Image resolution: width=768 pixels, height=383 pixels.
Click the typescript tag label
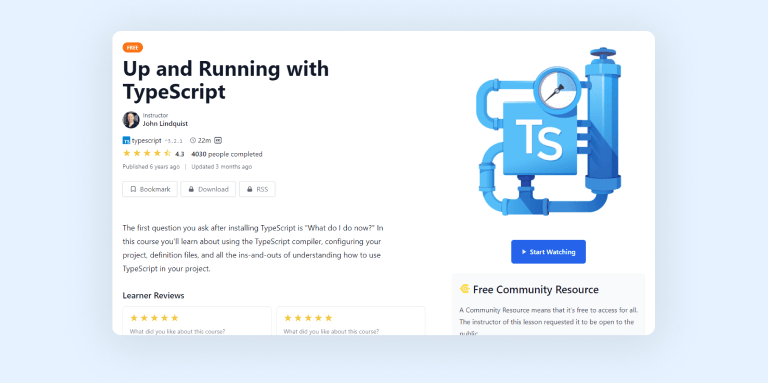pos(146,141)
